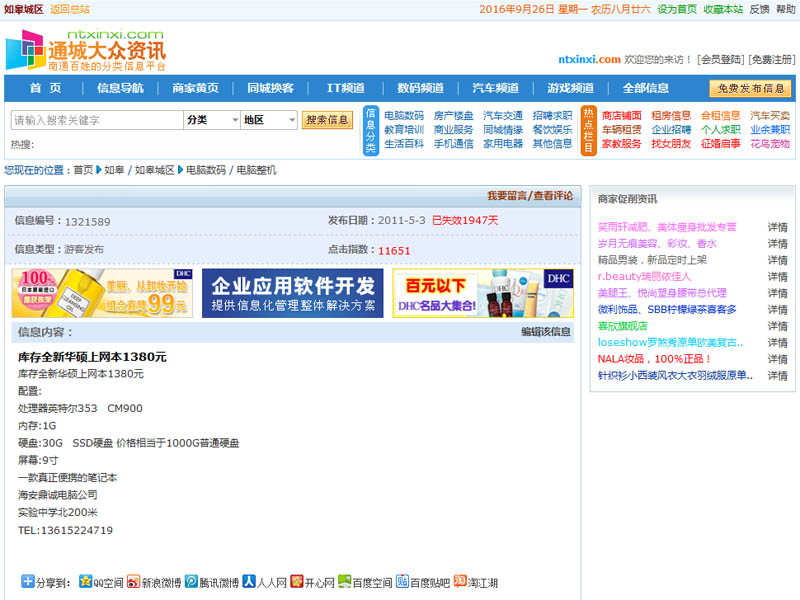
Task: Share to 新浪微博 via its icon
Action: pyautogui.click(x=134, y=581)
